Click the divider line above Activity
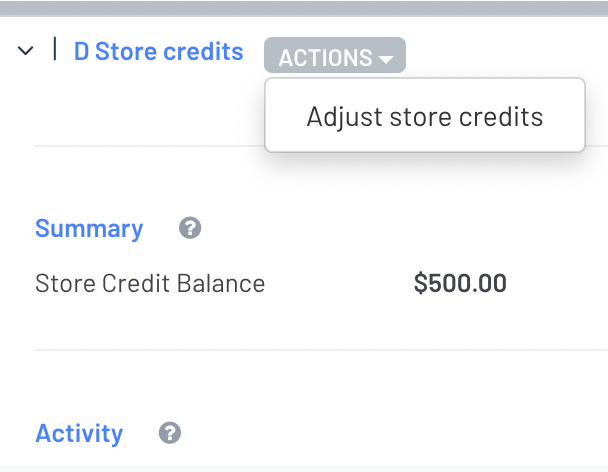This screenshot has height=472, width=608. click(x=321, y=350)
